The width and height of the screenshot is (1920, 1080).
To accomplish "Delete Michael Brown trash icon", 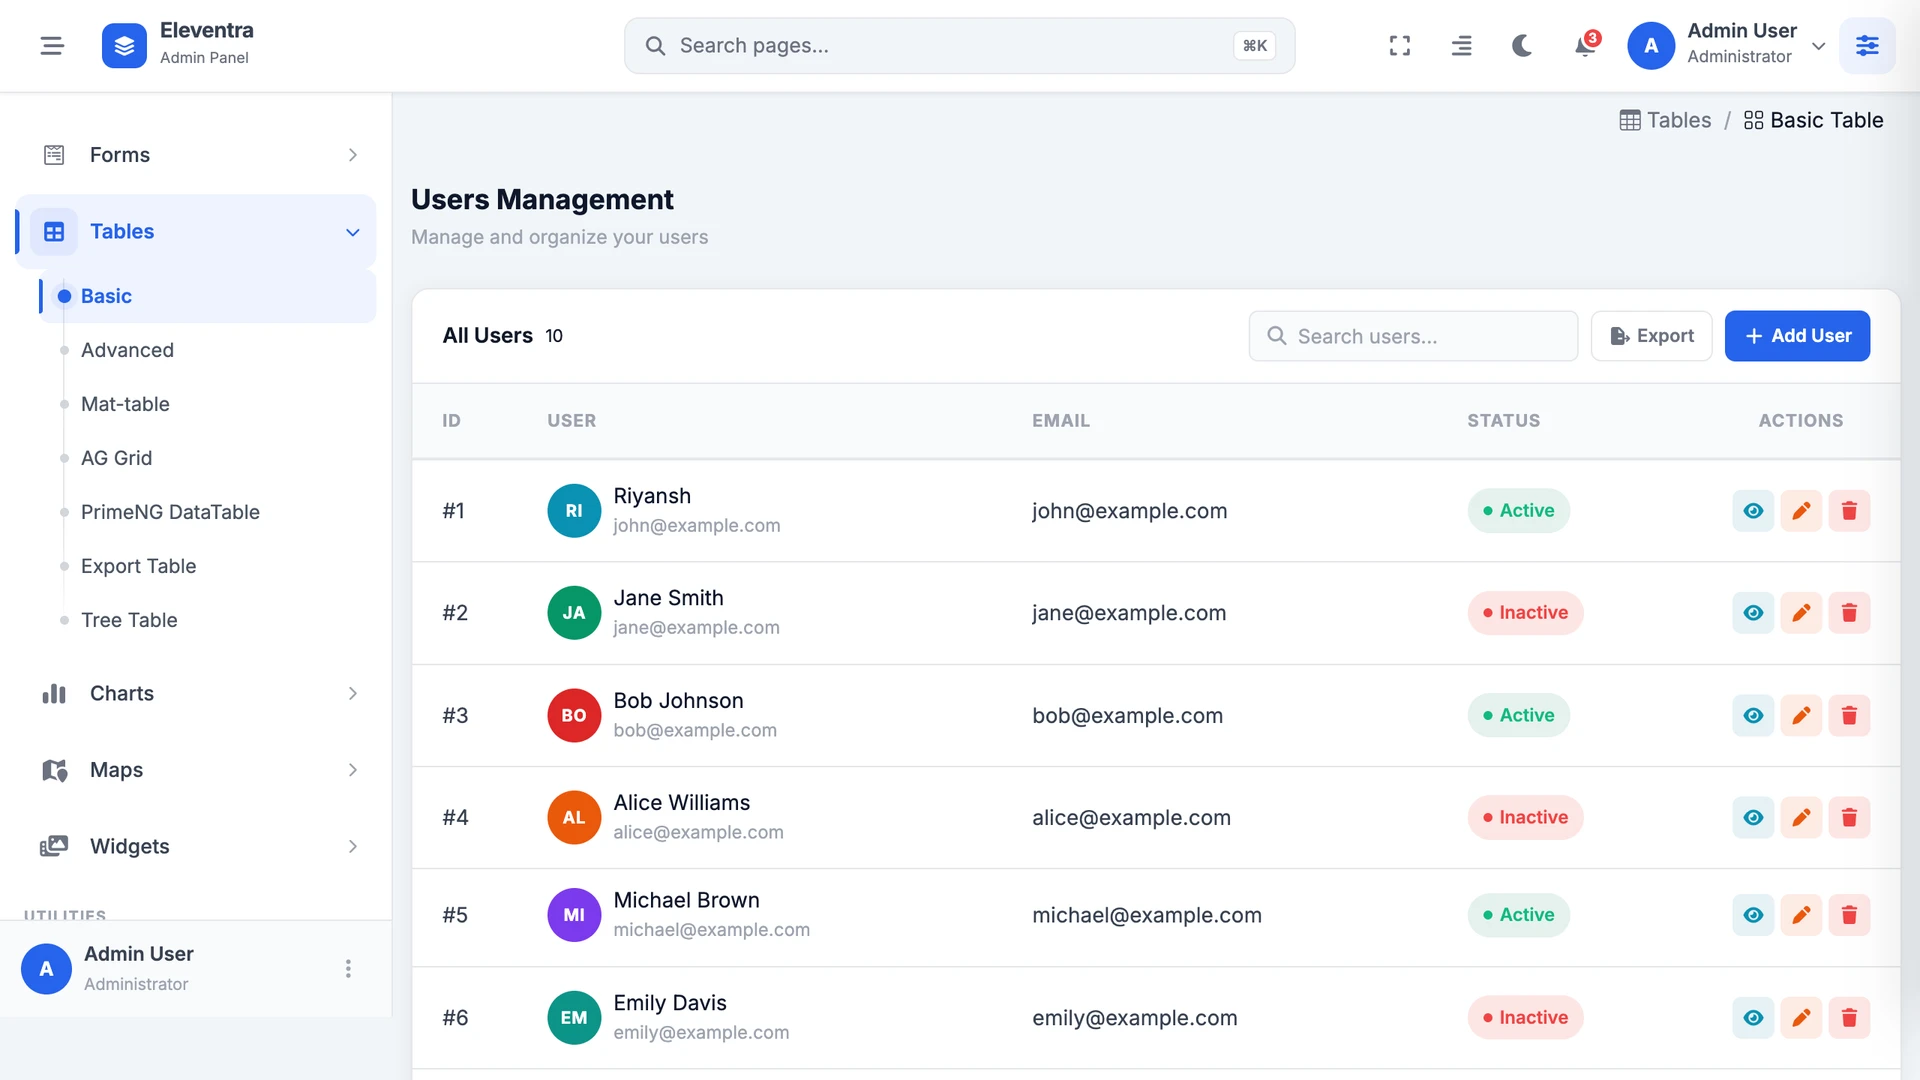I will click(1849, 915).
